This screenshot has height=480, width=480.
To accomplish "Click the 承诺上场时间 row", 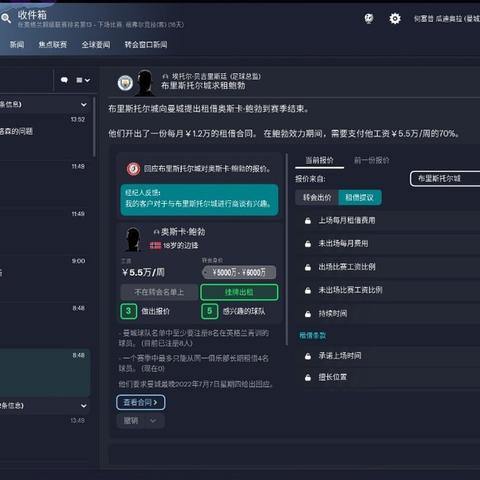I will pos(388,356).
